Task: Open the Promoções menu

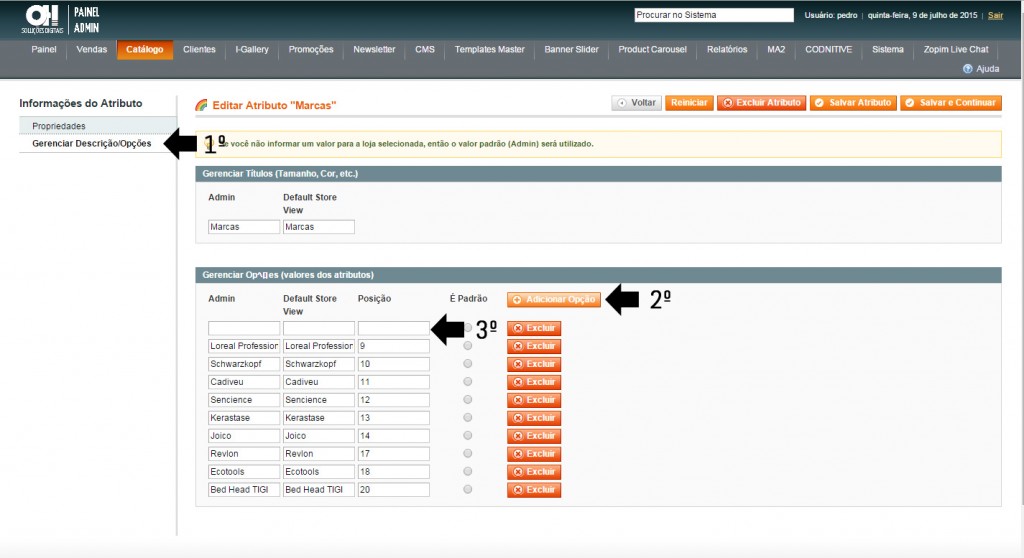Action: pyautogui.click(x=311, y=50)
